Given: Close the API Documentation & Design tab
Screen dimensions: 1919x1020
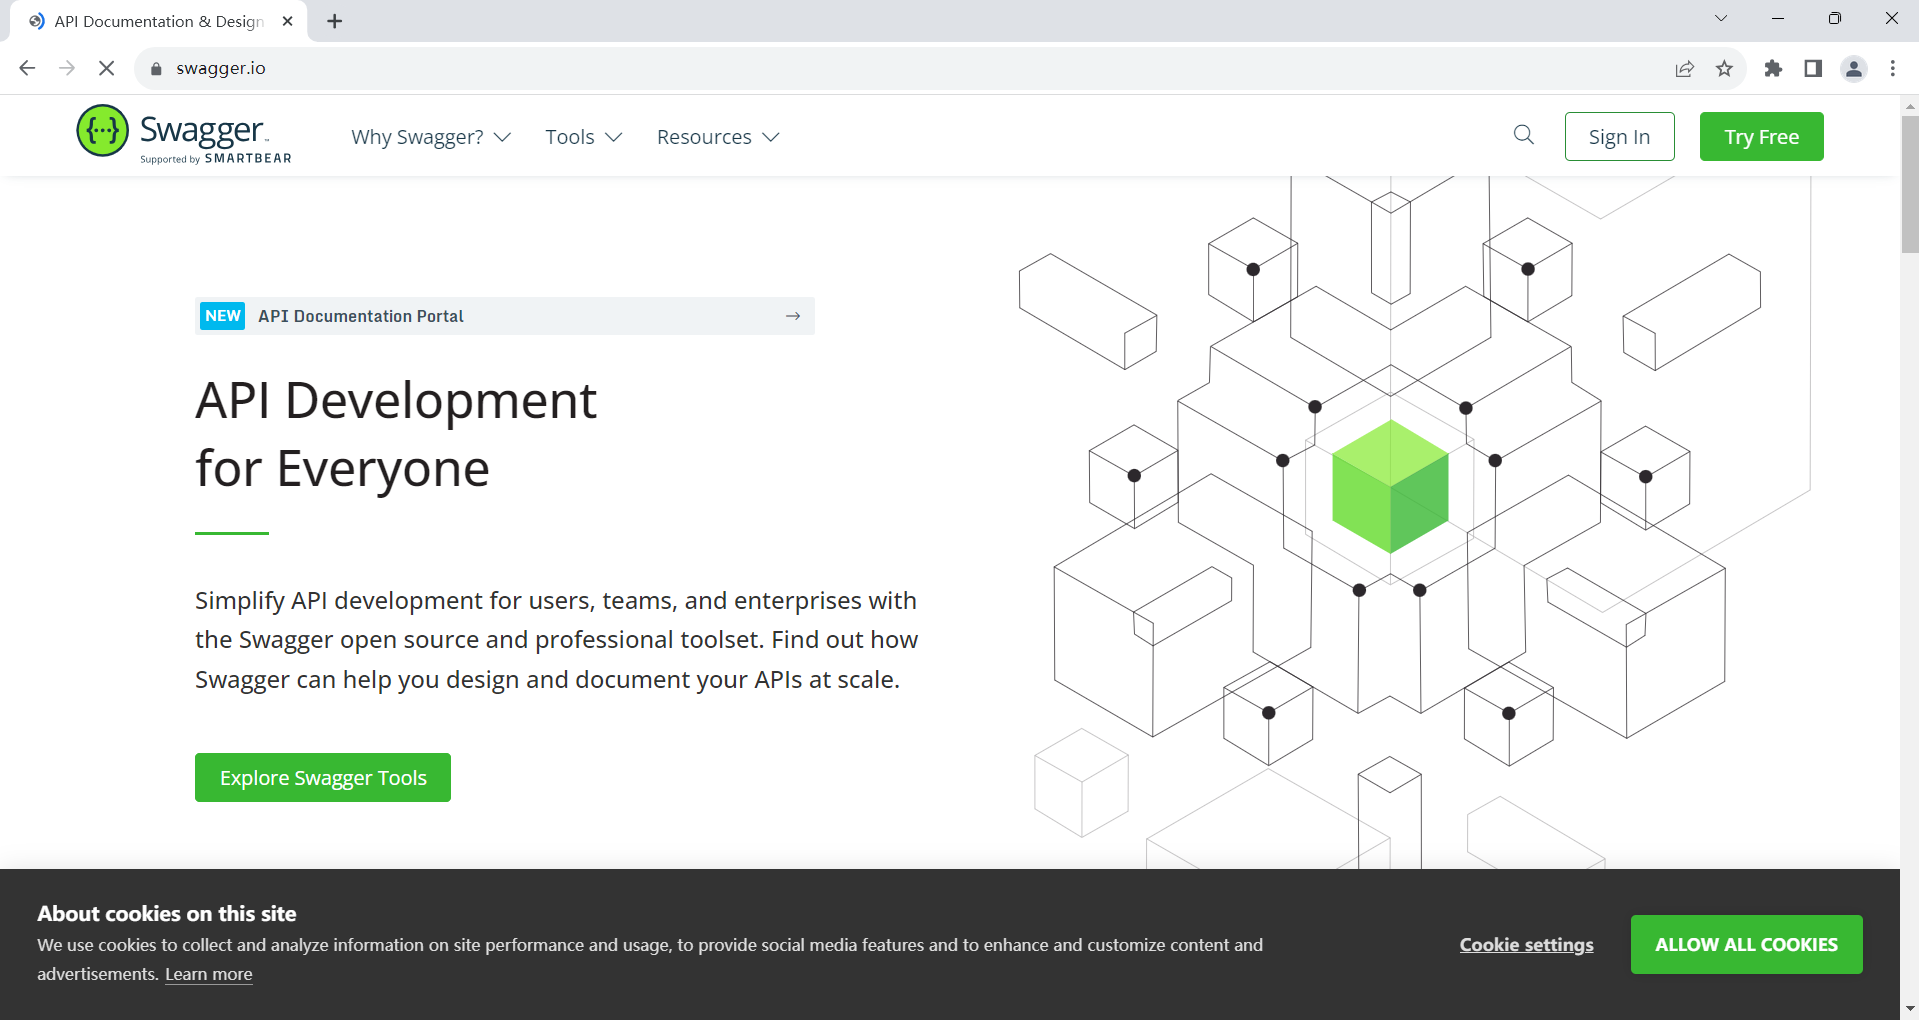Looking at the screenshot, I should (x=288, y=21).
